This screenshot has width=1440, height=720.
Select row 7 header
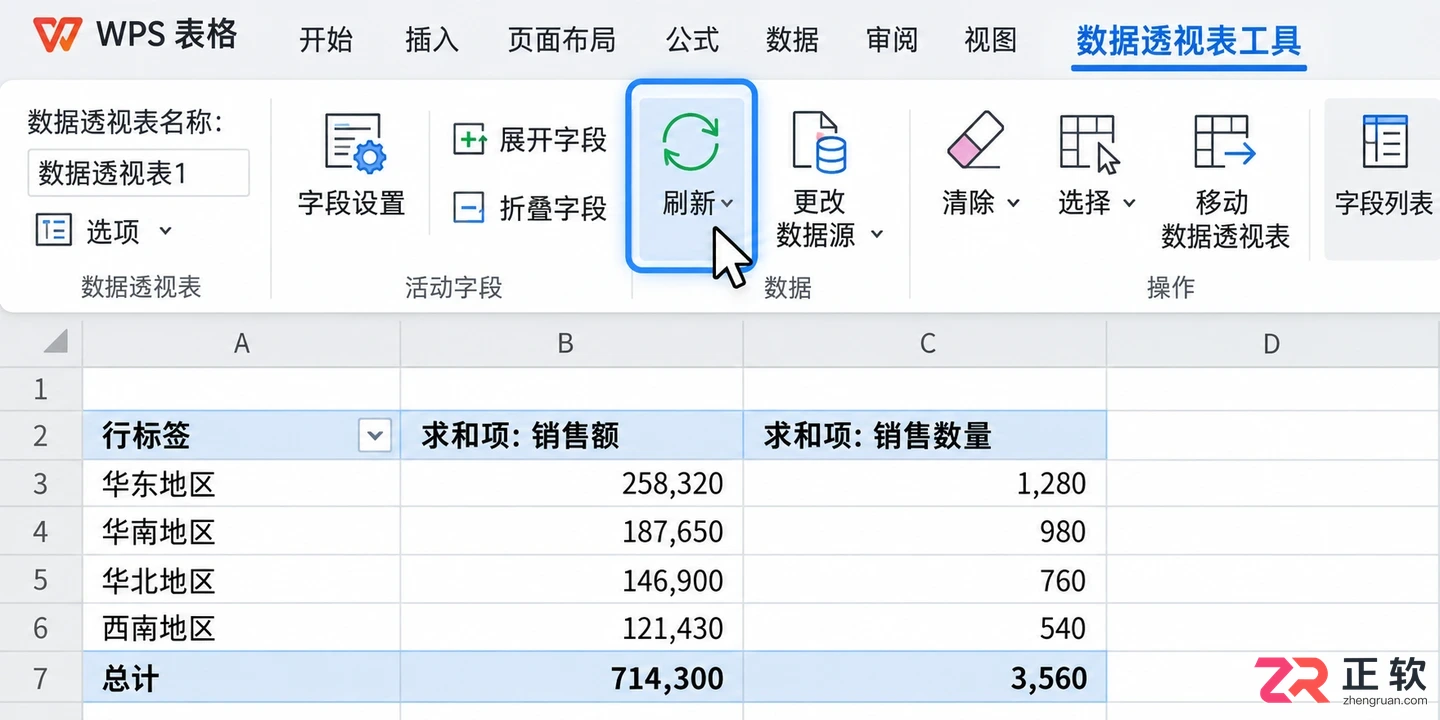click(41, 678)
